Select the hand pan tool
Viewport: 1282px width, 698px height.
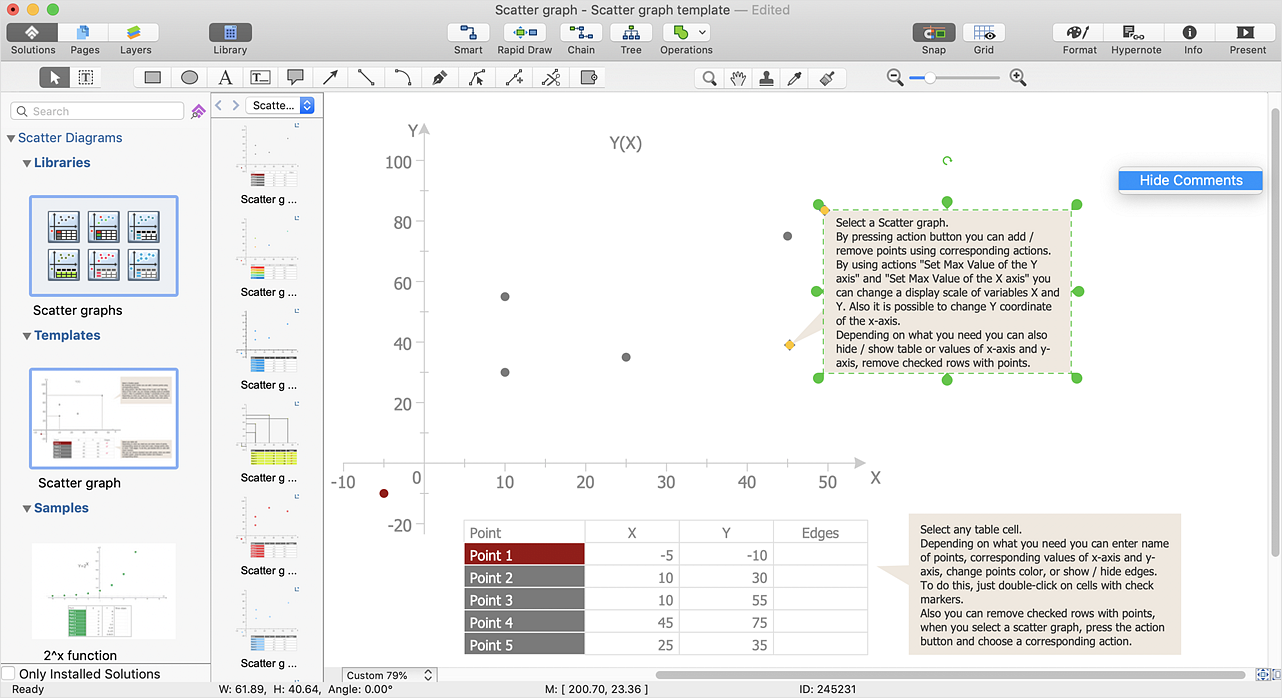point(738,77)
